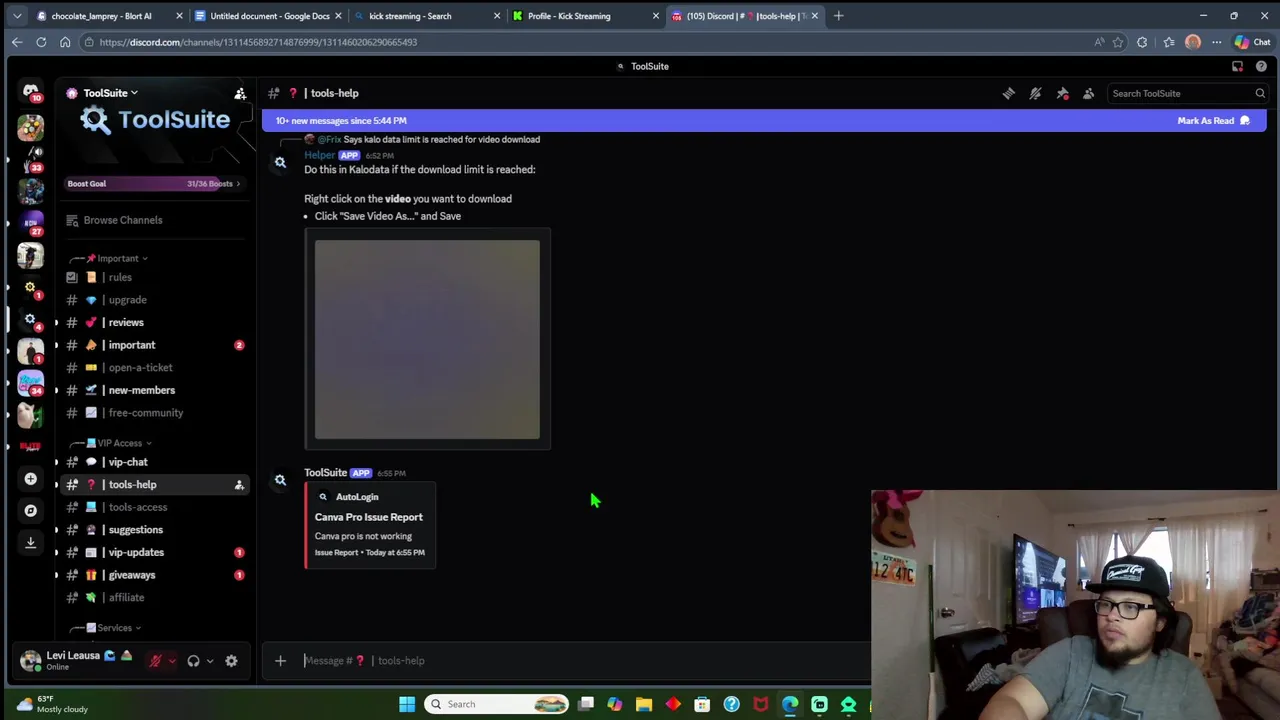This screenshot has height=720, width=1280.
Task: Open the server icon with 33 badge
Action: [30, 158]
